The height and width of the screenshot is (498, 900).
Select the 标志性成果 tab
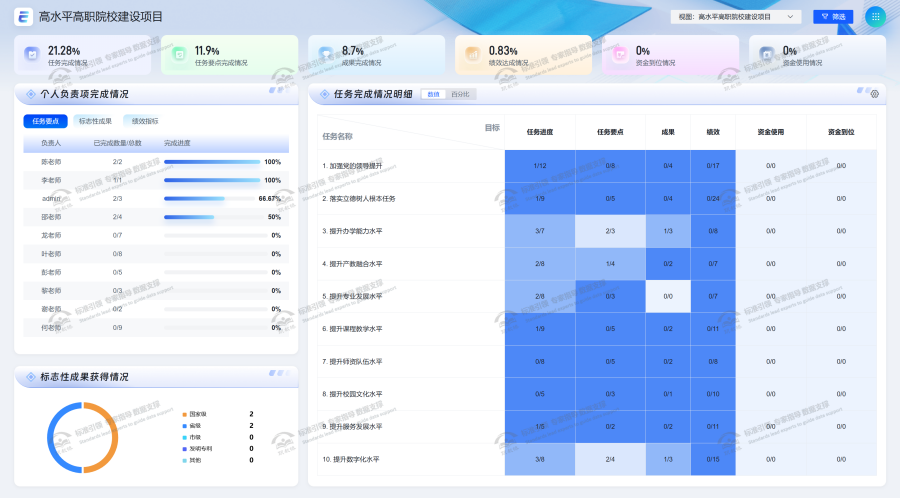(x=95, y=121)
